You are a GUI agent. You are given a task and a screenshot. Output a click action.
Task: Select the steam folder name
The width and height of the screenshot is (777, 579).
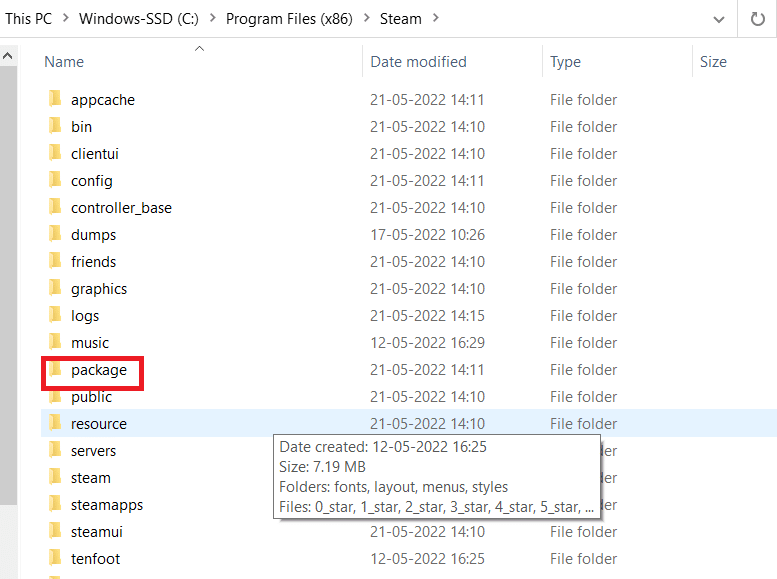click(91, 478)
